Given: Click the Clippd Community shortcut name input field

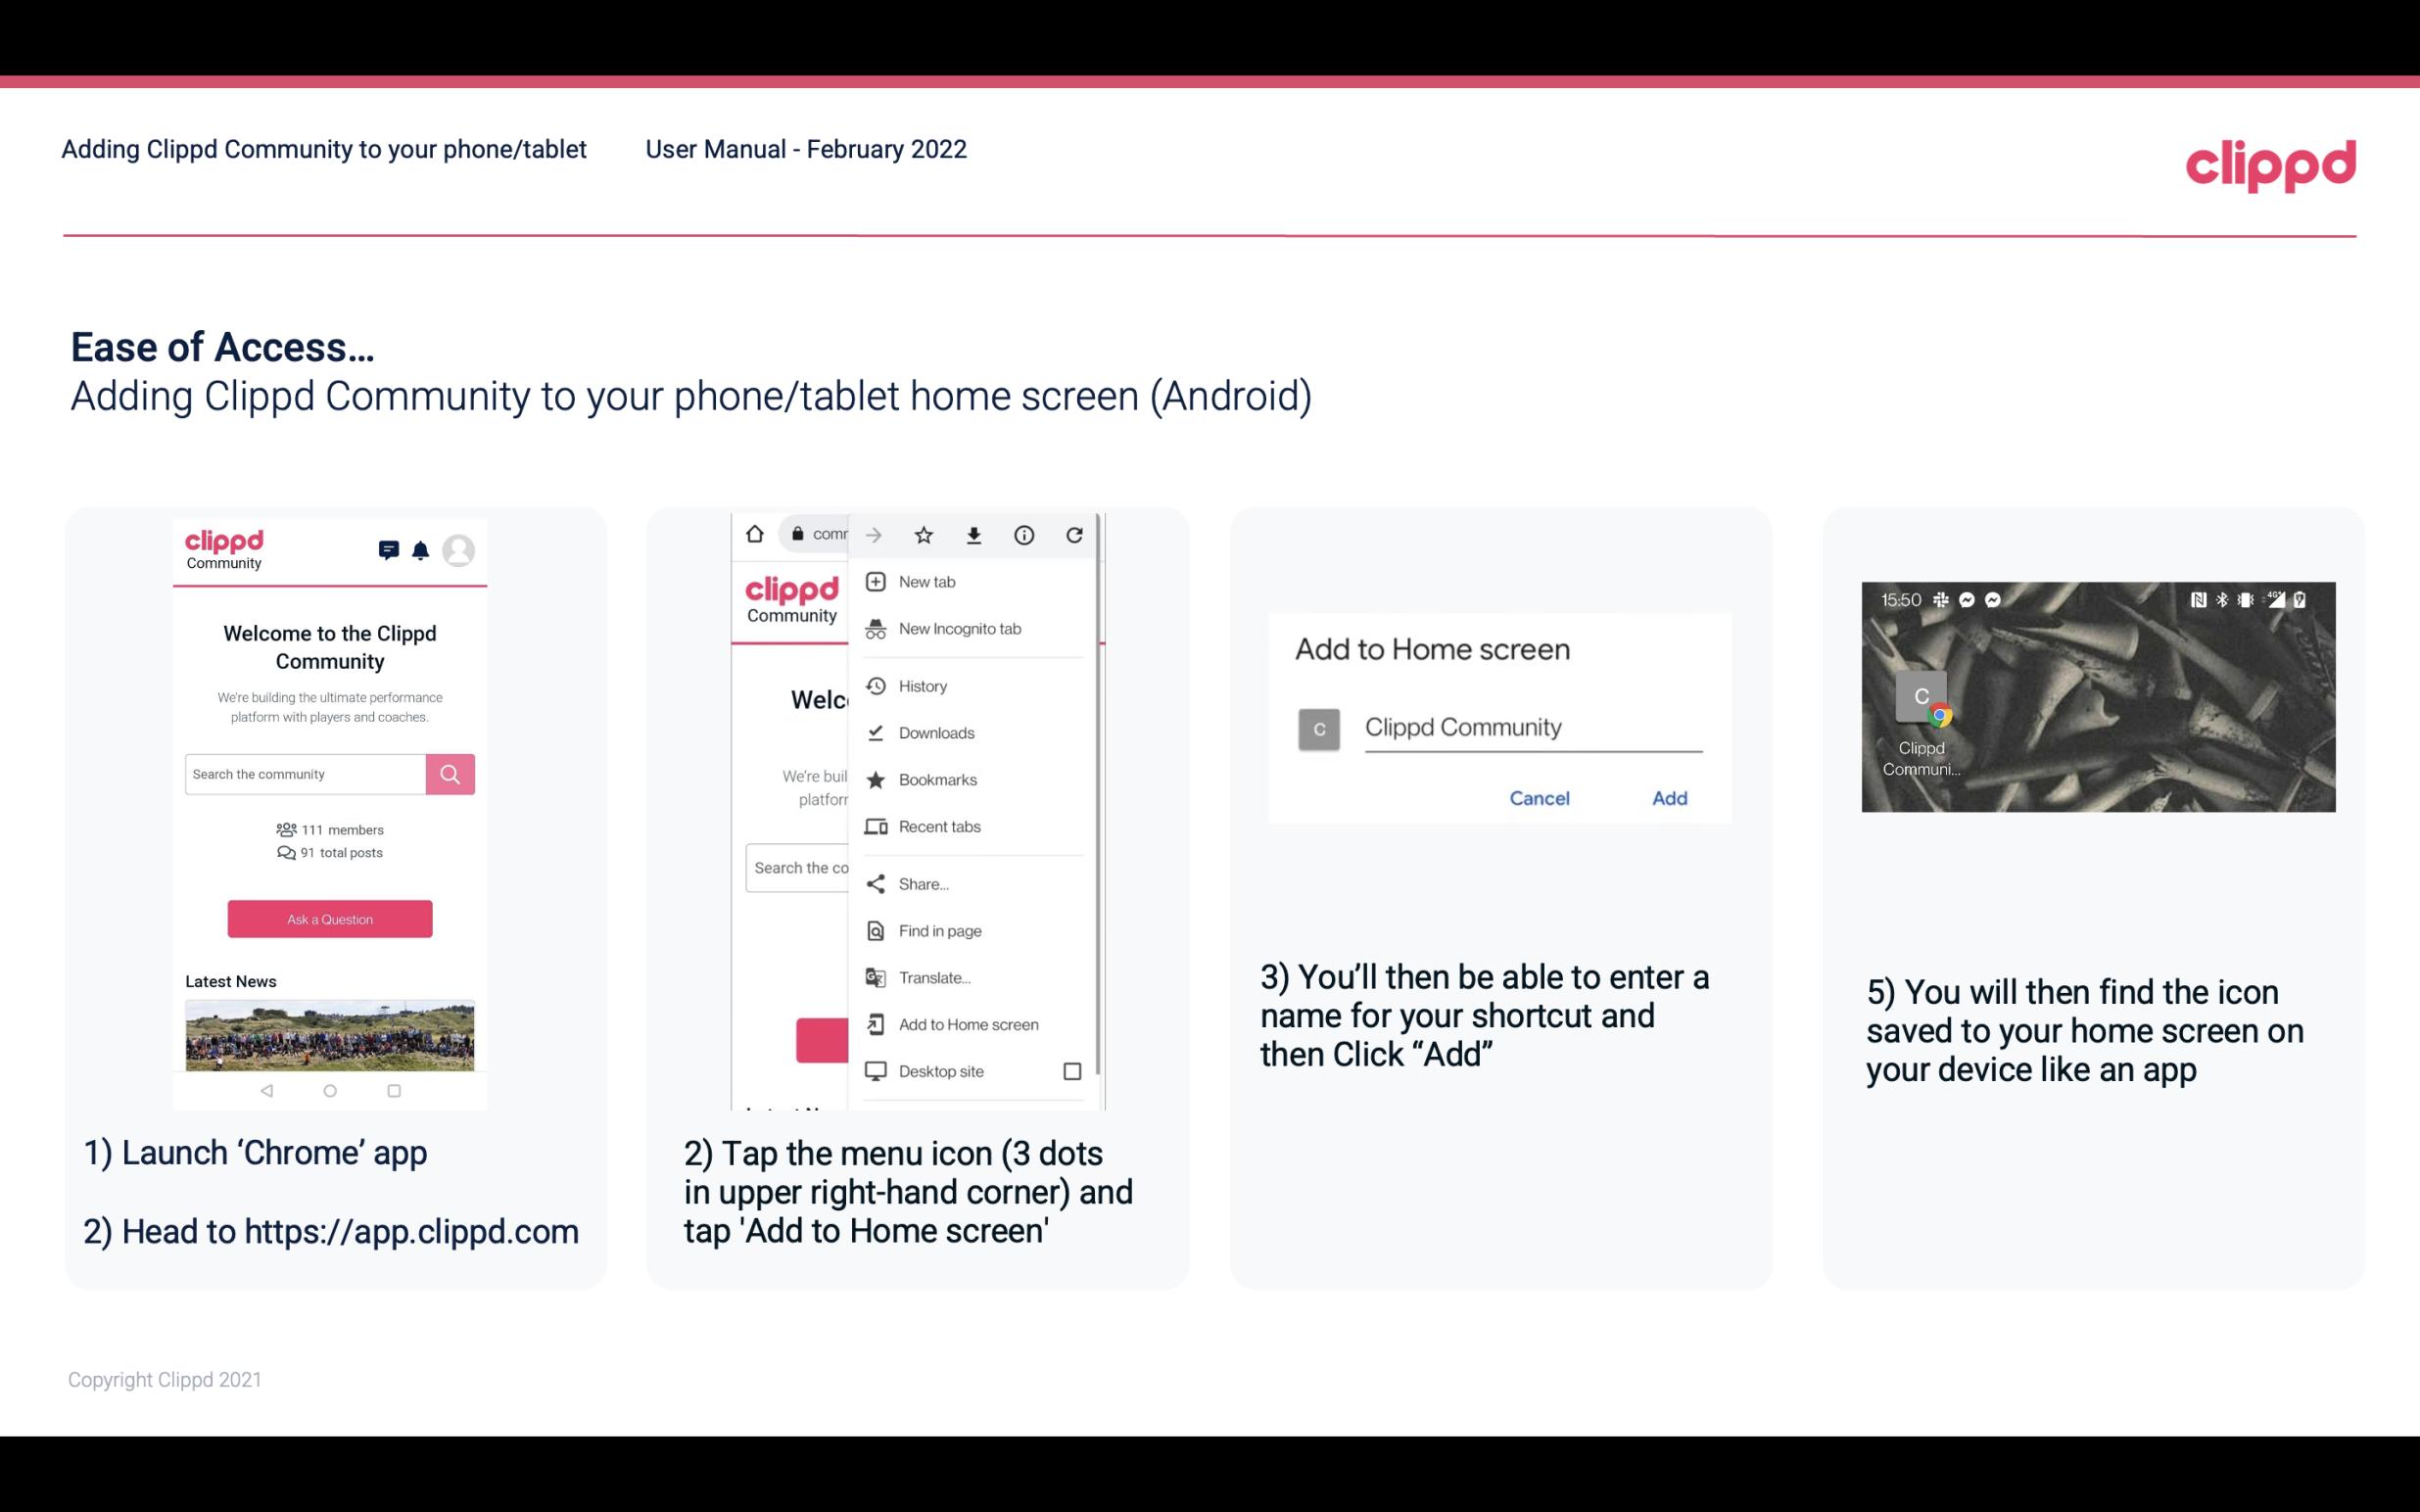Looking at the screenshot, I should coord(1528,725).
